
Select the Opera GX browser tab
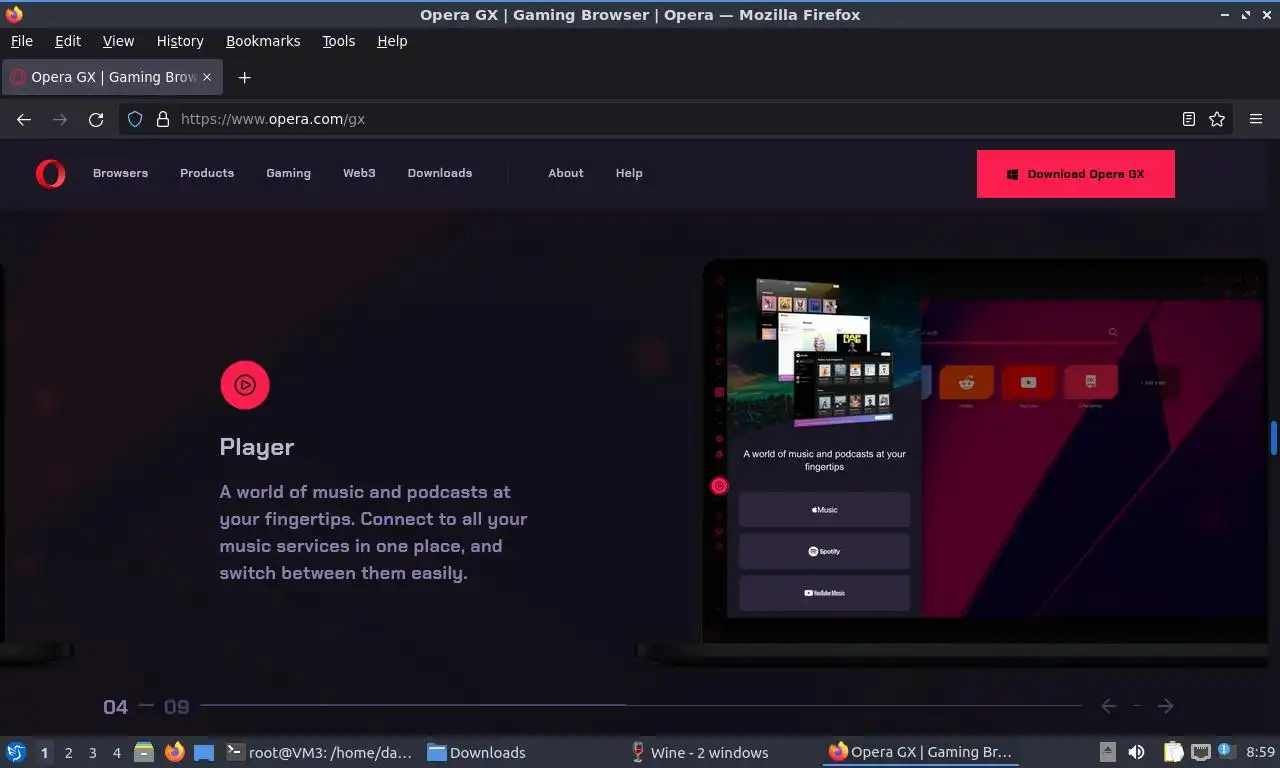(112, 77)
